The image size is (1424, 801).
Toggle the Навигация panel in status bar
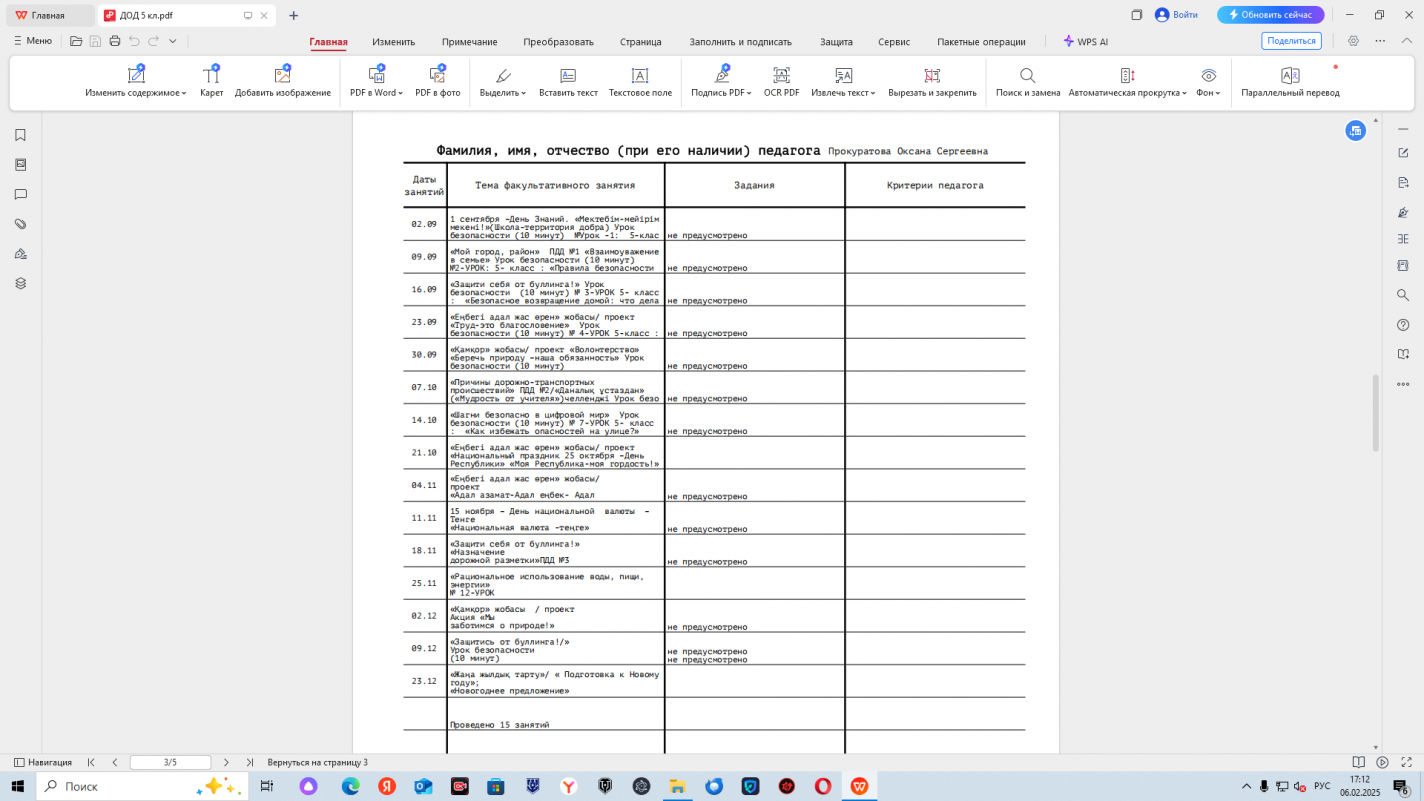tap(43, 762)
